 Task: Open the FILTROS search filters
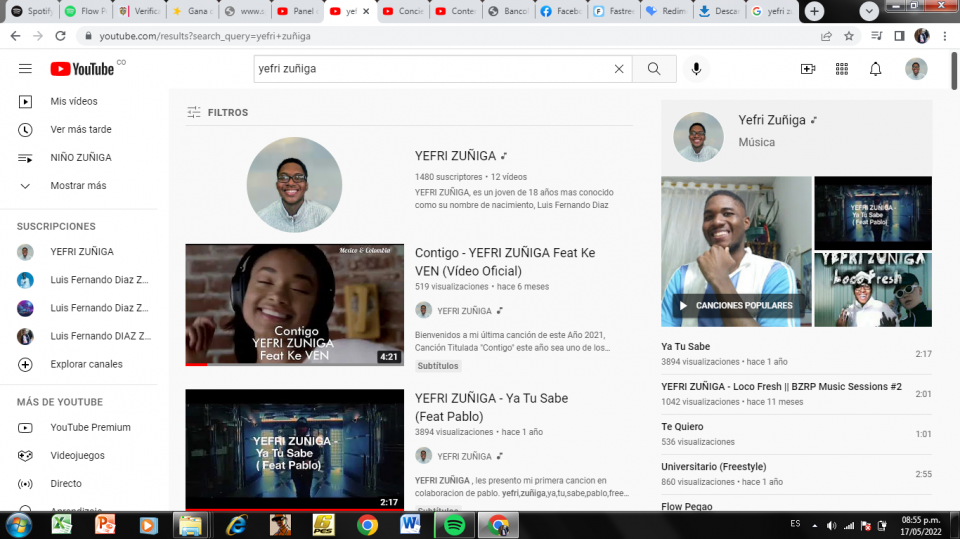[x=217, y=112]
